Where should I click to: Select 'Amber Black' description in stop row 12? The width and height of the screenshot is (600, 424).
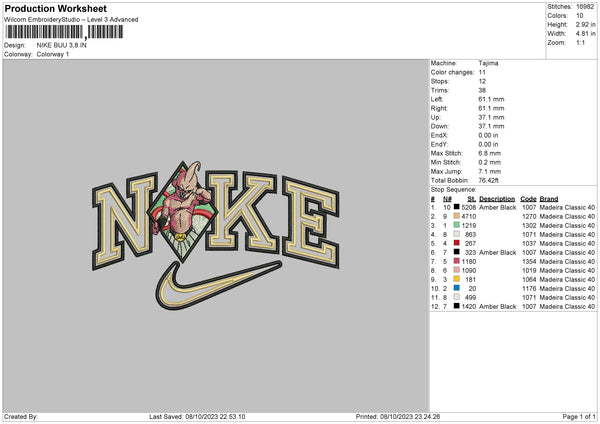[497, 307]
